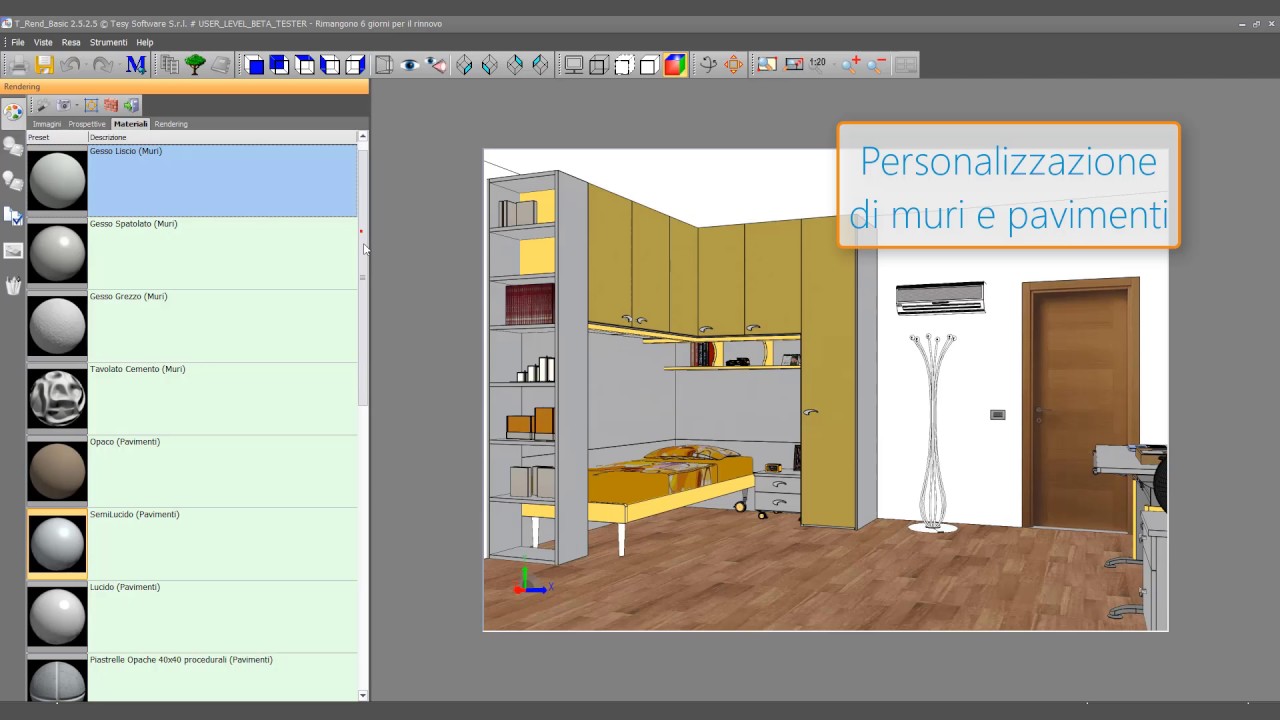1280x720 pixels.
Task: Click the green arrow door icon
Action: tap(131, 105)
